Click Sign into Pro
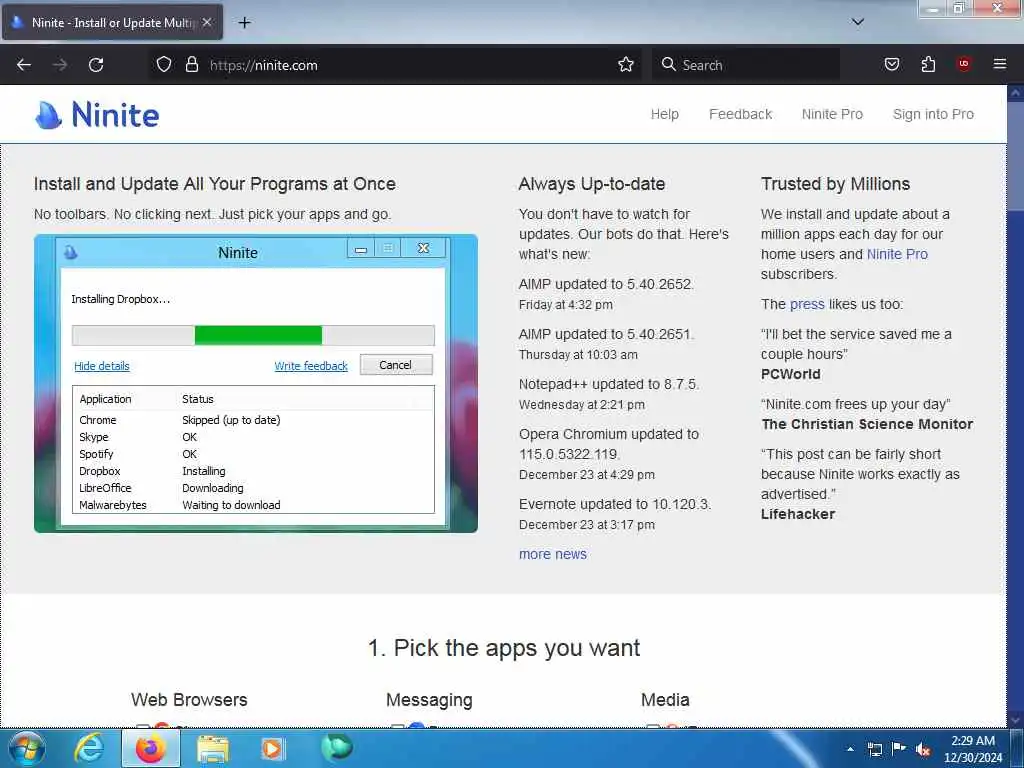 (933, 114)
